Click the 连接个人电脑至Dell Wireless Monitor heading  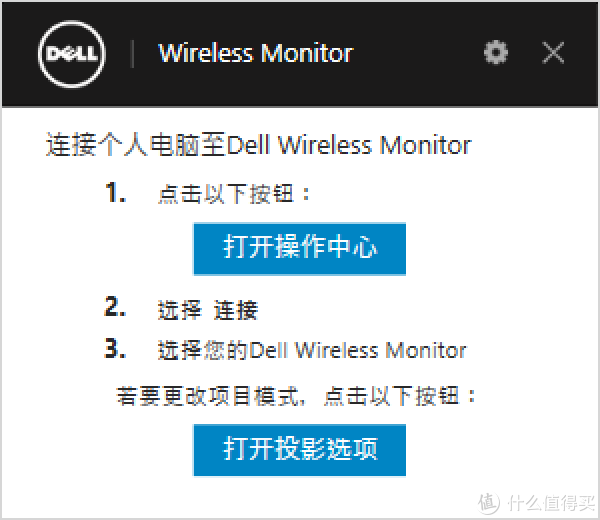[258, 145]
